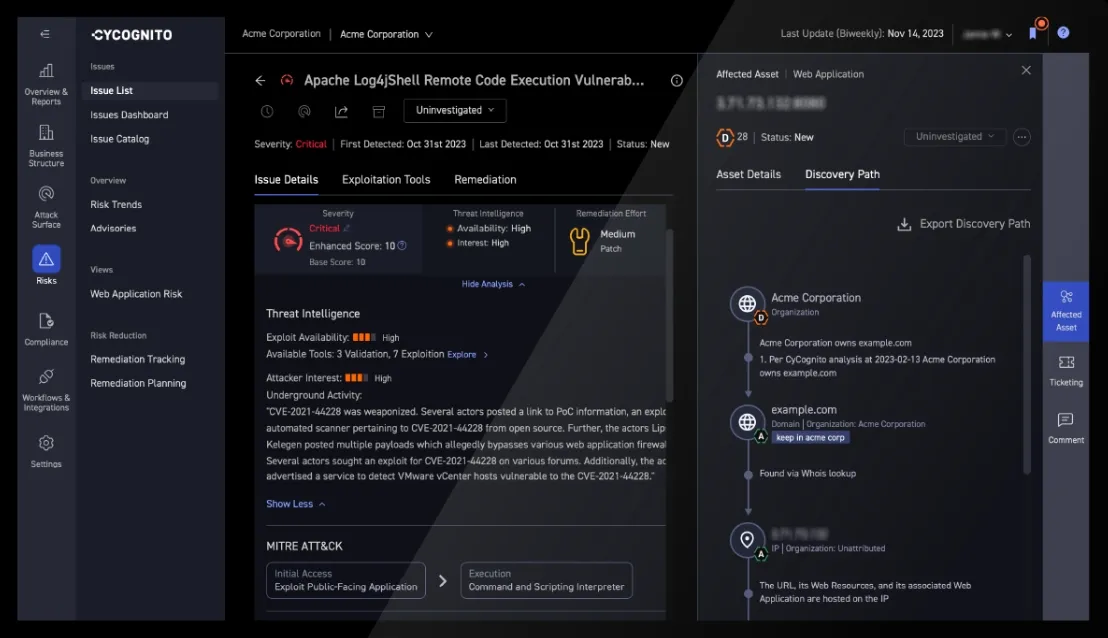Open the help question mark icon
This screenshot has width=1108, height=638.
pos(1063,33)
